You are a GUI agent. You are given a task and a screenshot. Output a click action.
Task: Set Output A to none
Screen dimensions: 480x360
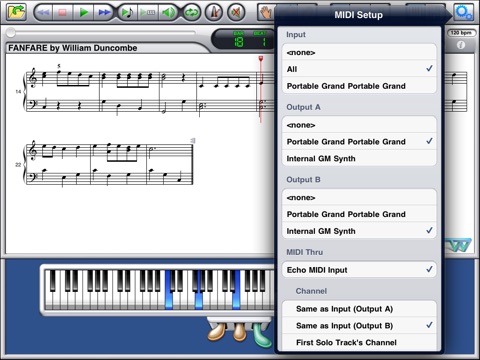tap(359, 125)
